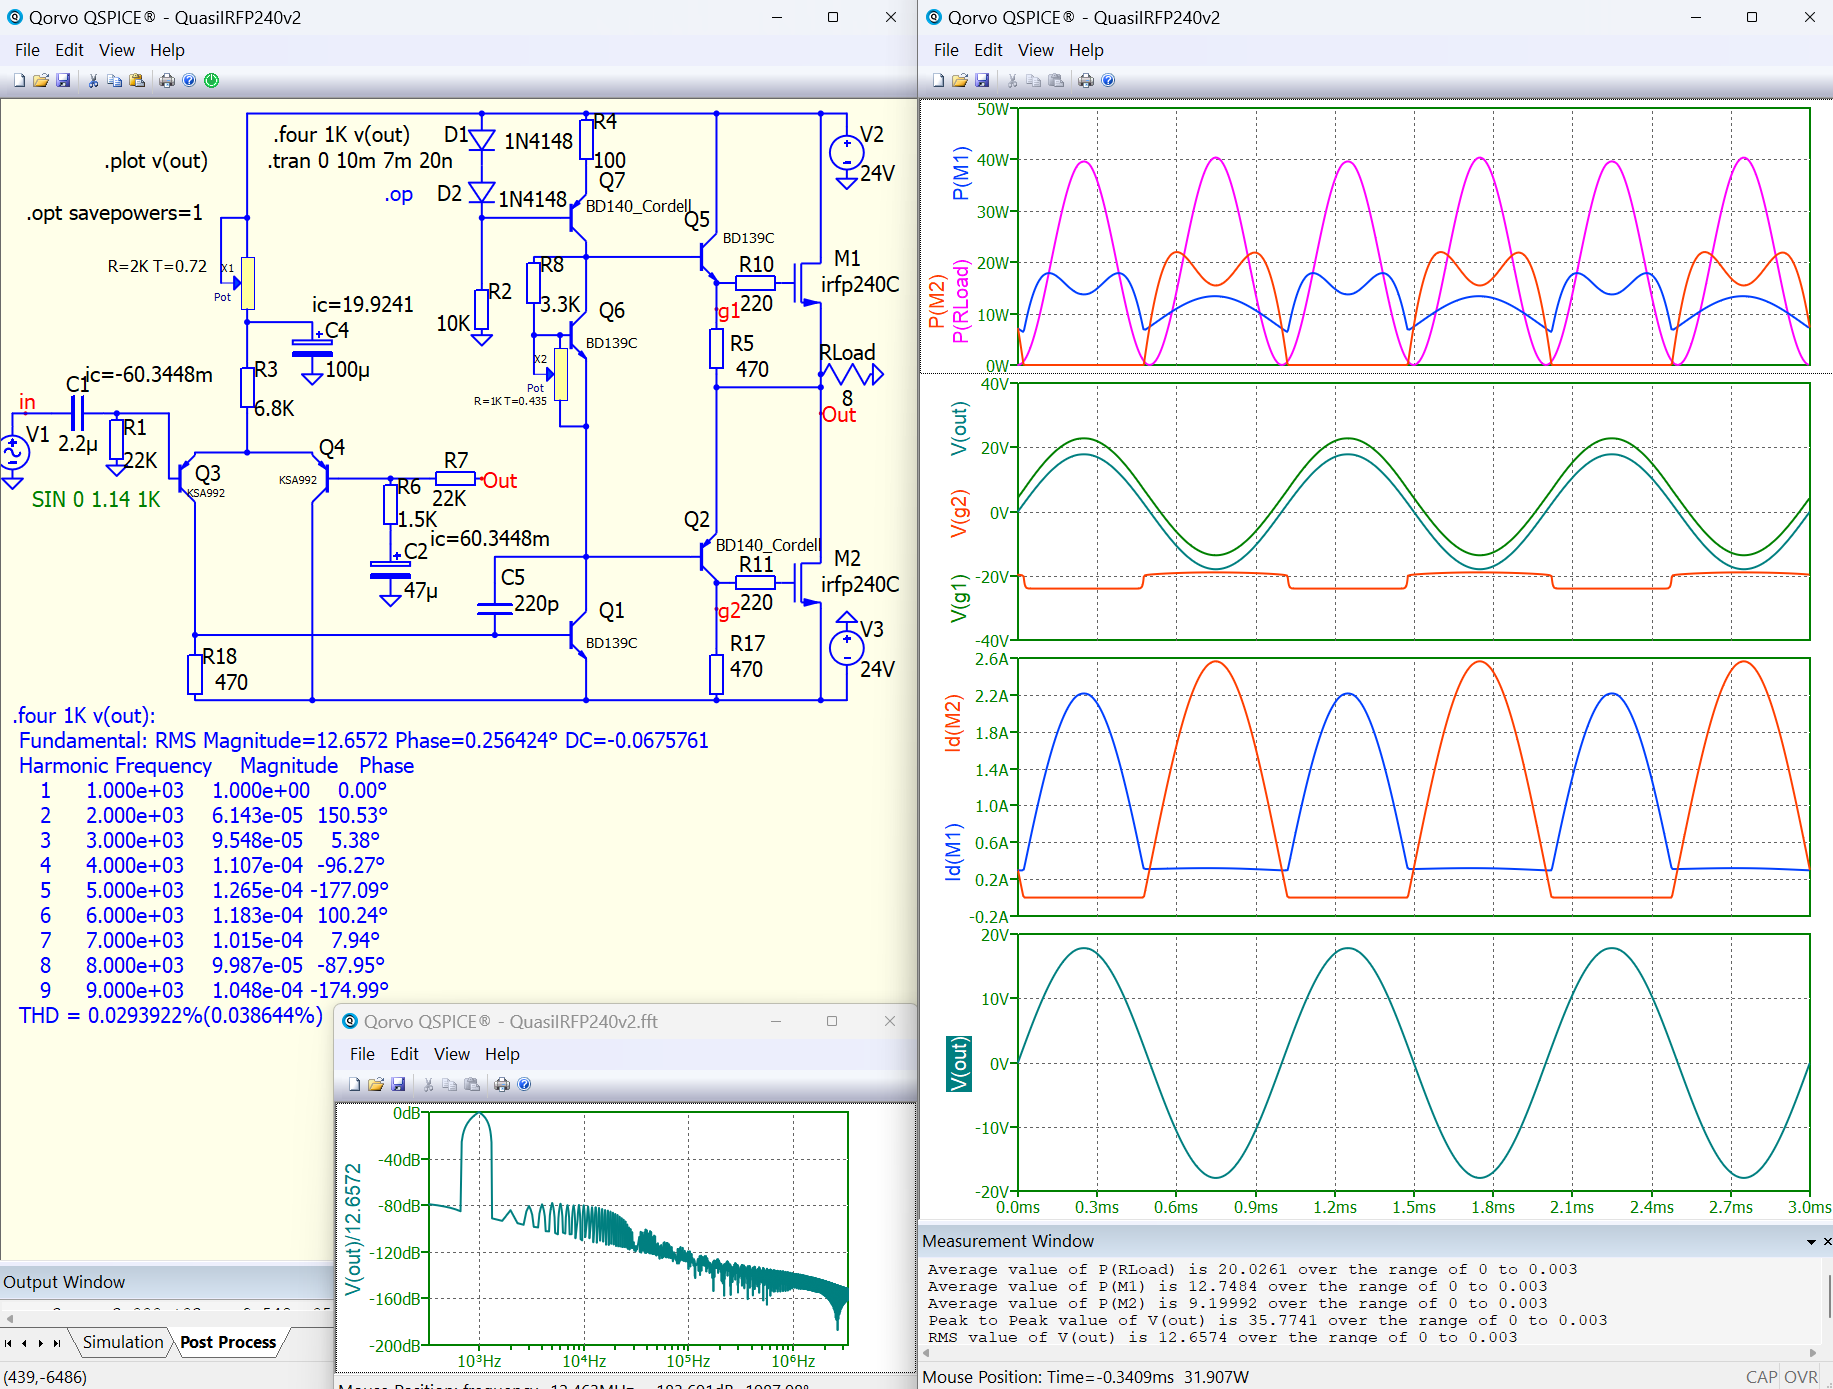Image resolution: width=1833 pixels, height=1389 pixels.
Task: Click Measurement Window vertical scrollbar
Action: (x=1828, y=1297)
